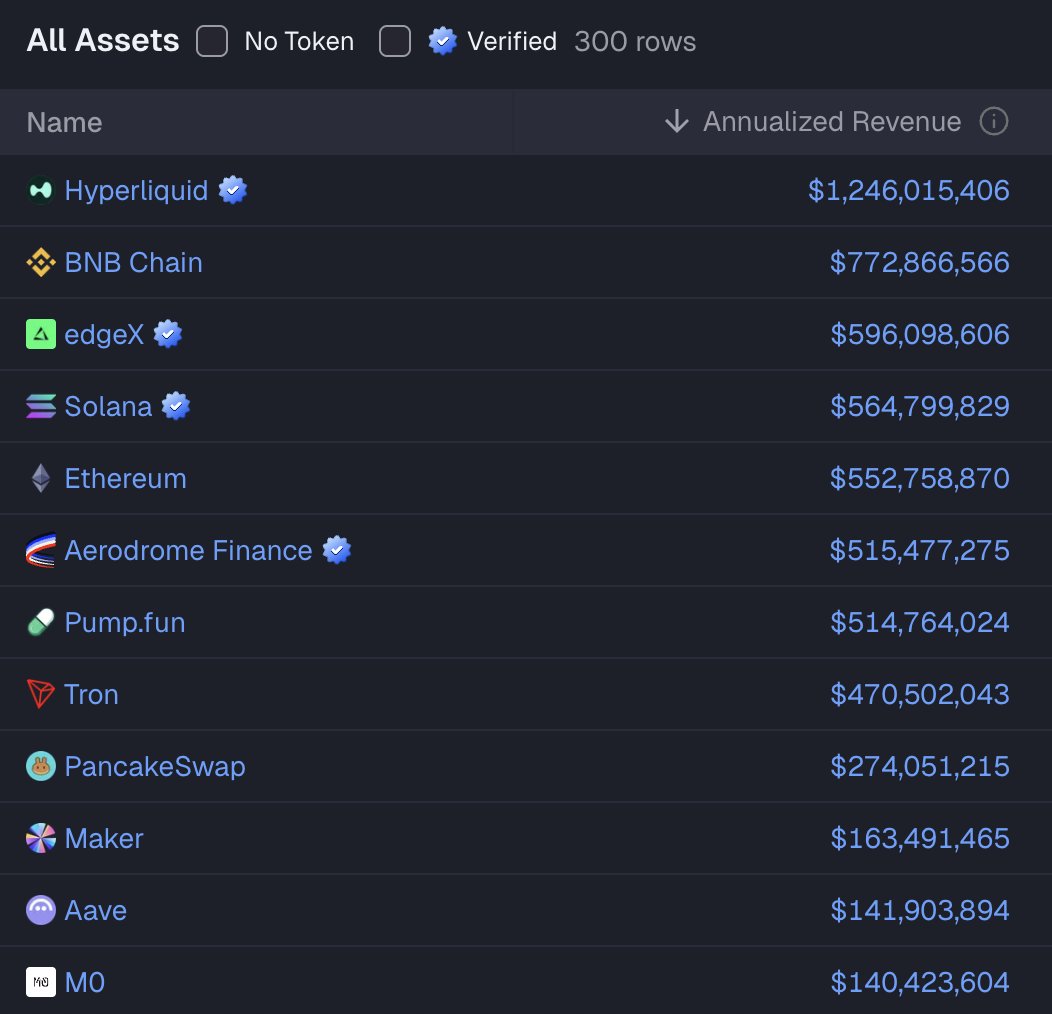Open the Aave project link
The width and height of the screenshot is (1052, 1014).
coord(96,910)
